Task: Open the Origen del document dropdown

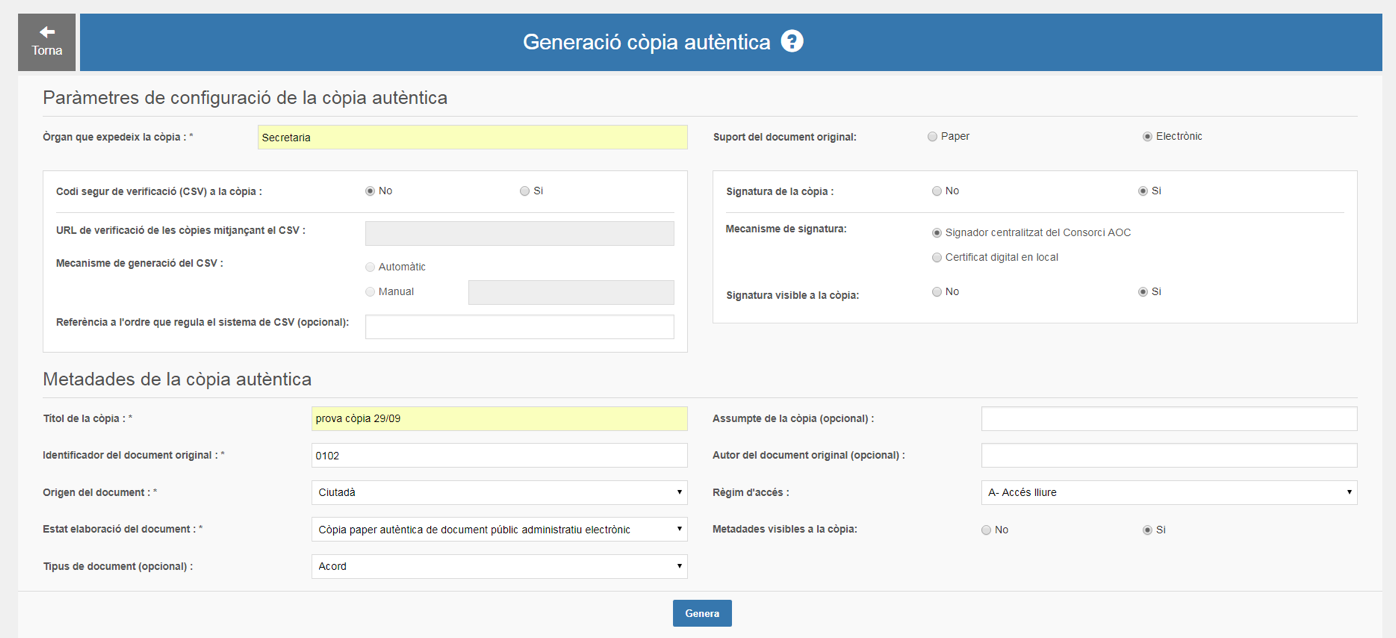Action: click(x=499, y=492)
